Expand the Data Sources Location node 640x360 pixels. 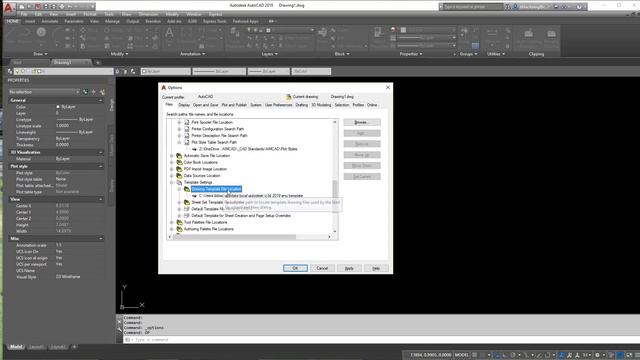pos(172,176)
